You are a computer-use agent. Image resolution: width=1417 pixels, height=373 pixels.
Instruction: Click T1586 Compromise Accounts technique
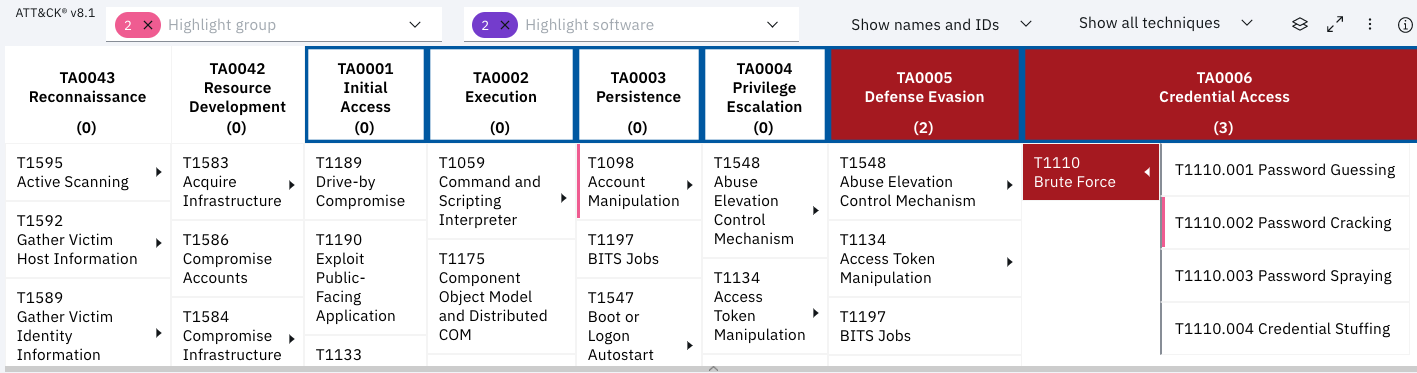click(x=238, y=259)
